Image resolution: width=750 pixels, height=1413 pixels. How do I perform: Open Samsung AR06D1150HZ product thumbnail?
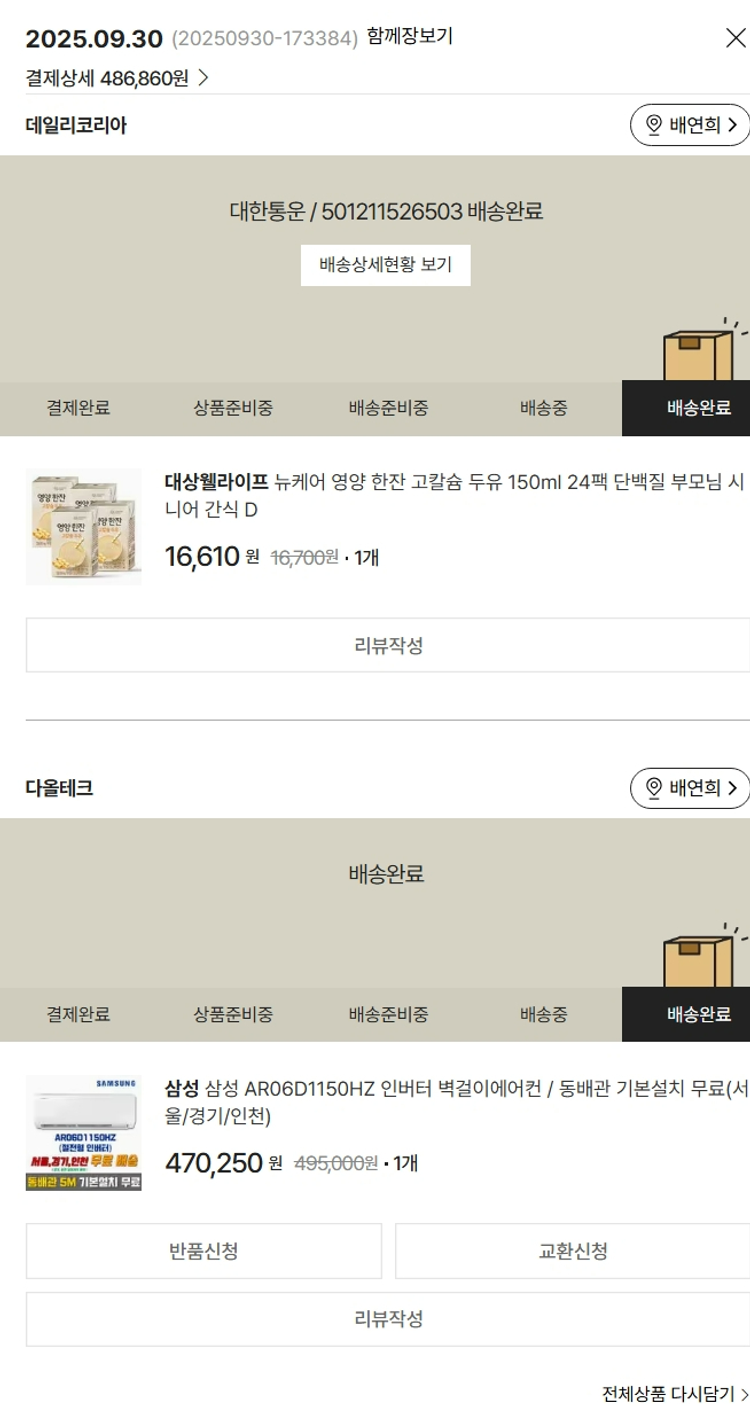84,1133
